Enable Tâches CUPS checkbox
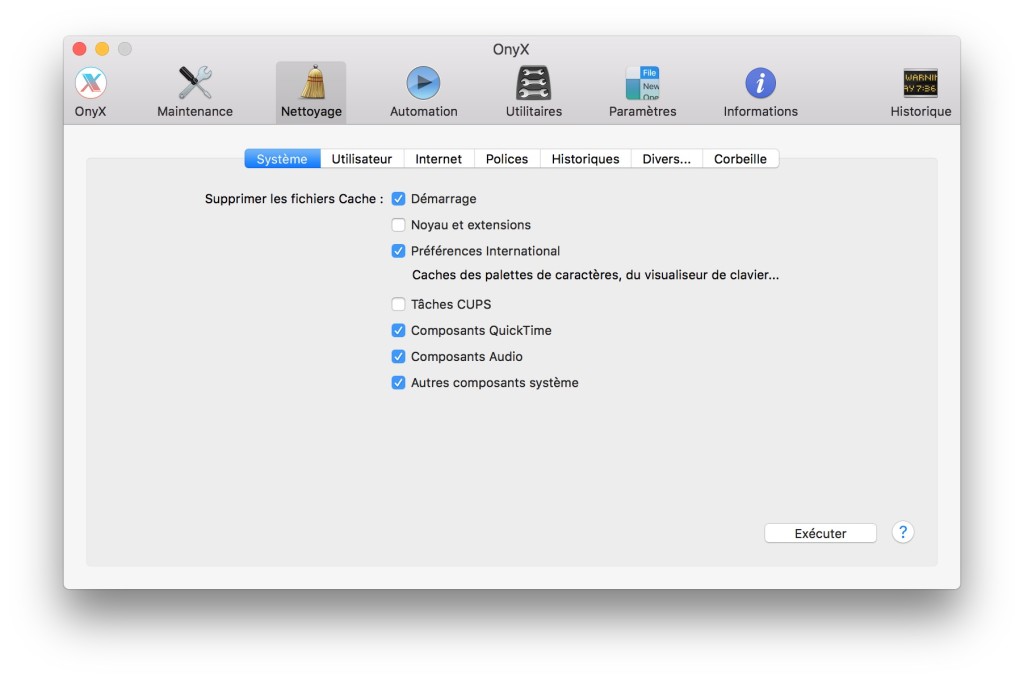This screenshot has width=1024, height=680. coord(398,304)
